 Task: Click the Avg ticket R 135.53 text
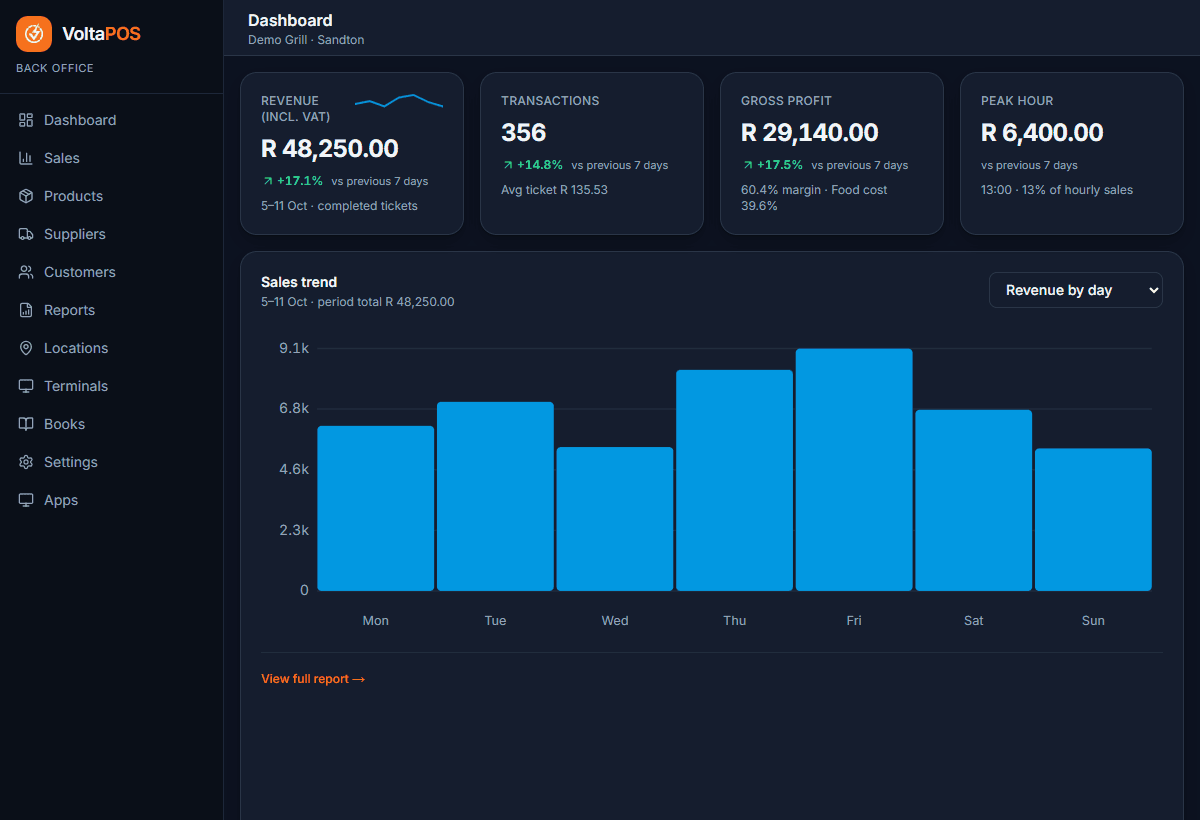pos(554,190)
